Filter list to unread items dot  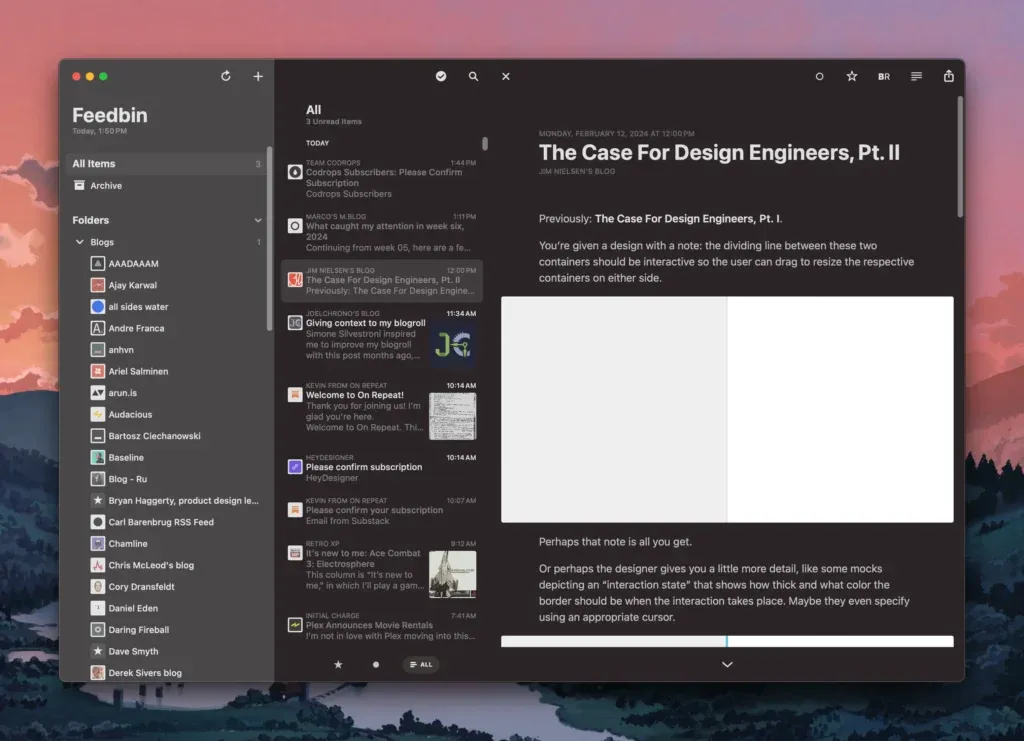[x=376, y=665]
